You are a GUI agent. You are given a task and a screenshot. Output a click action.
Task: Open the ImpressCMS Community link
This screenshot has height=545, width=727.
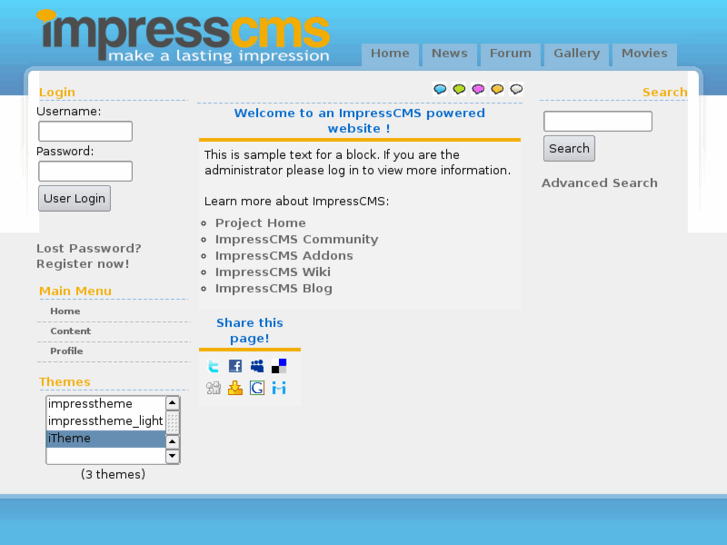pyautogui.click(x=297, y=239)
